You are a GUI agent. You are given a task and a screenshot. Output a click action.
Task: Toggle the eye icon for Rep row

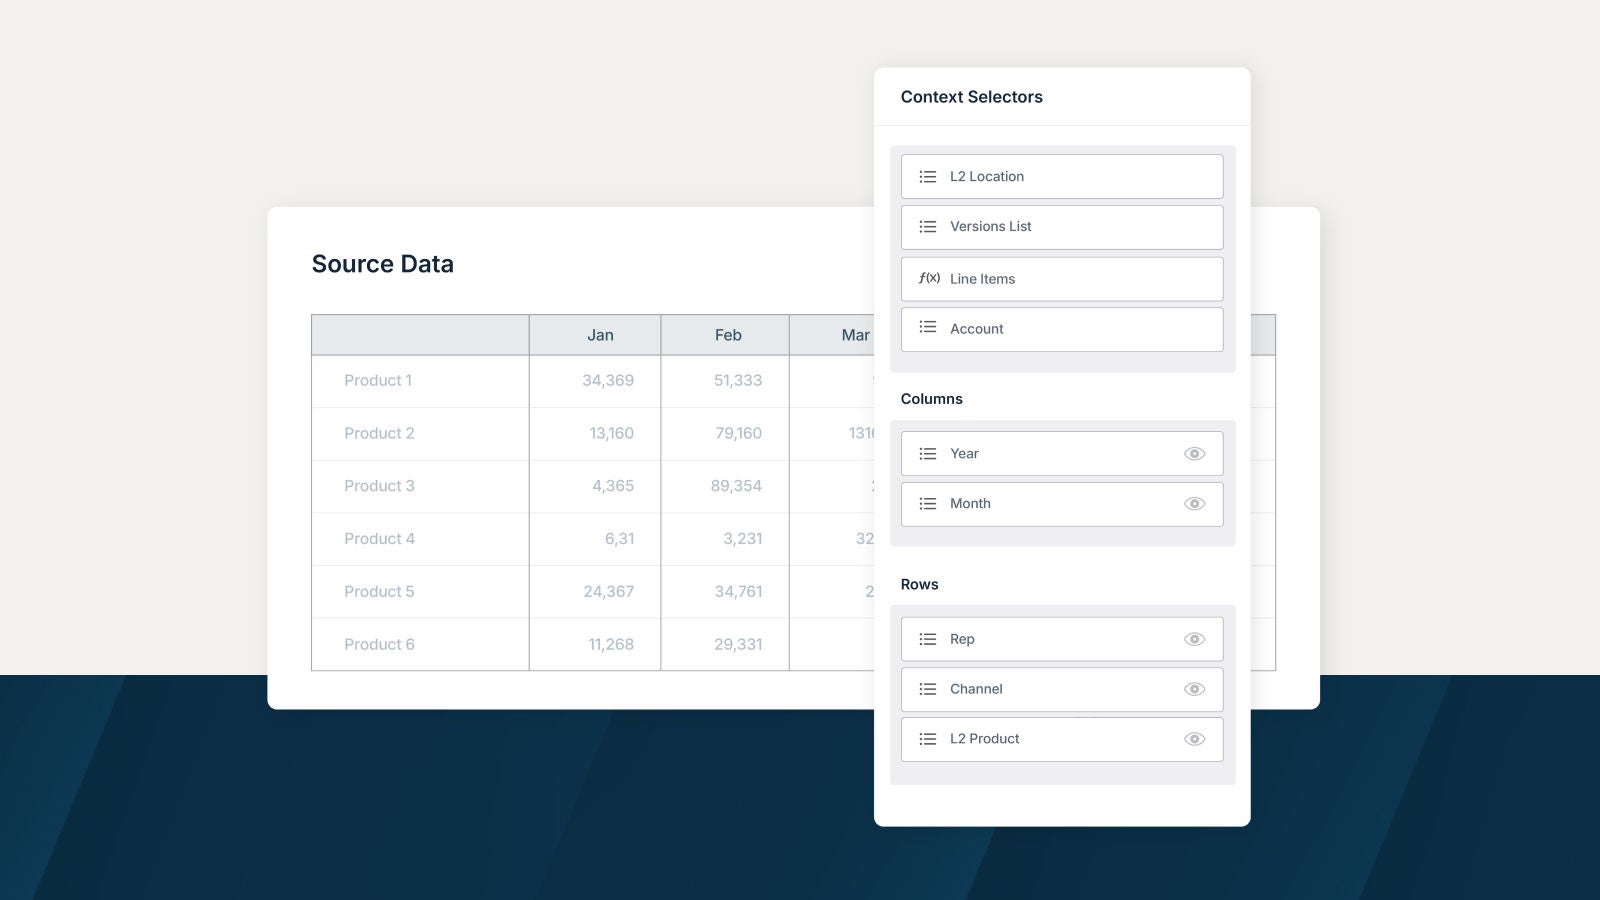[1194, 639]
